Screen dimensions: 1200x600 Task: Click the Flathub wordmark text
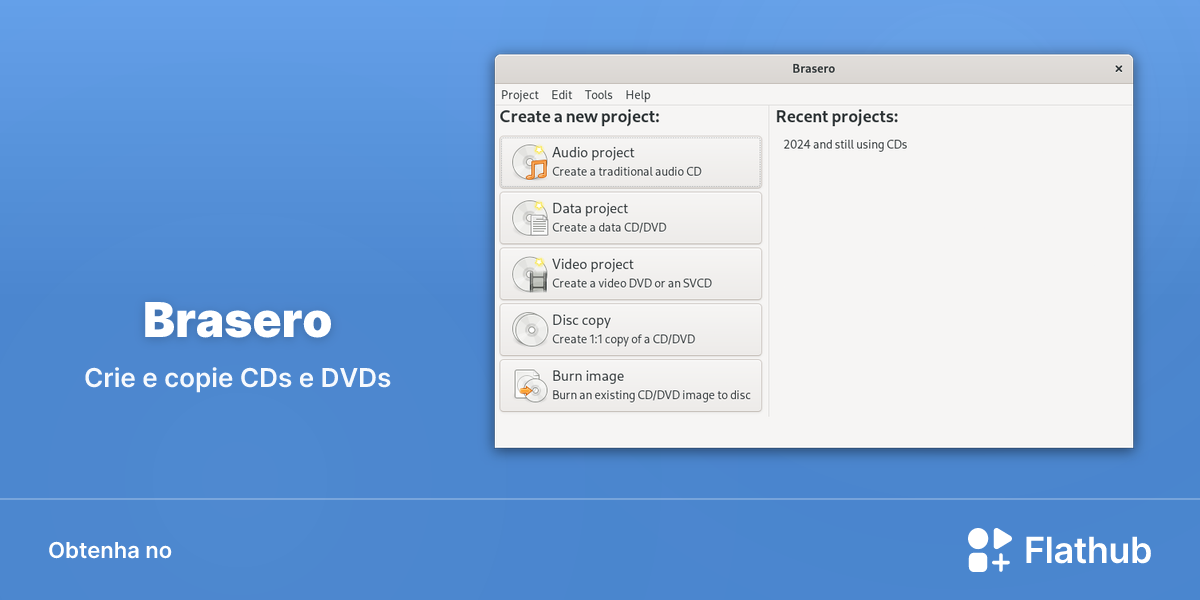(1088, 550)
